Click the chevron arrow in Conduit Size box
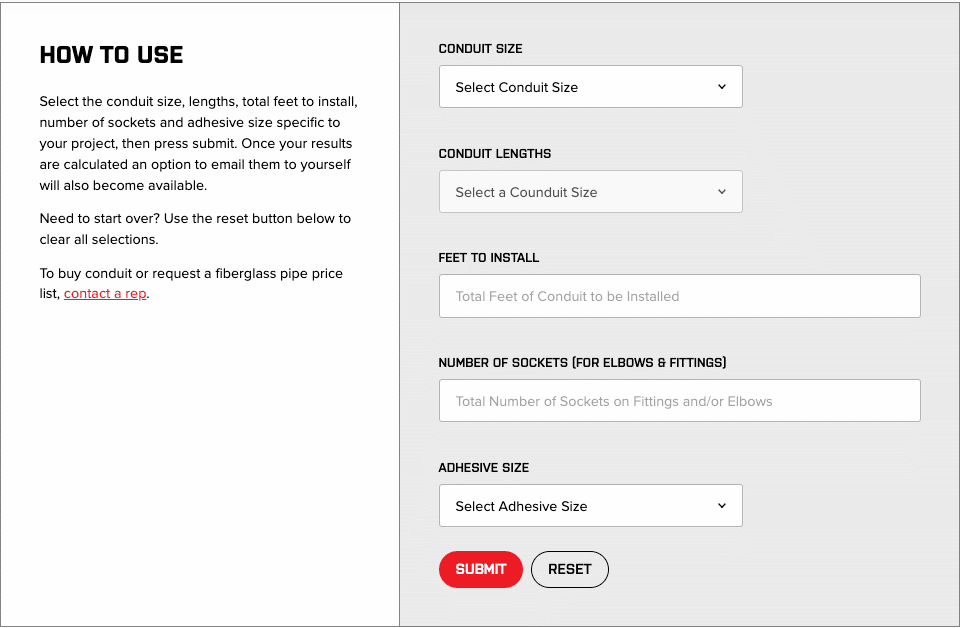The width and height of the screenshot is (960, 628). [722, 87]
